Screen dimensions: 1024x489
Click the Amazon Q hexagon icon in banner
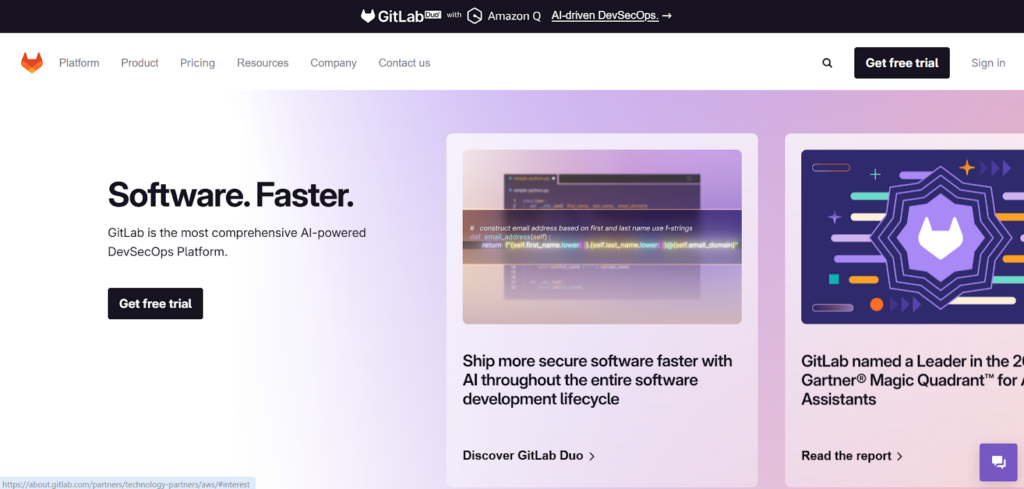[475, 16]
